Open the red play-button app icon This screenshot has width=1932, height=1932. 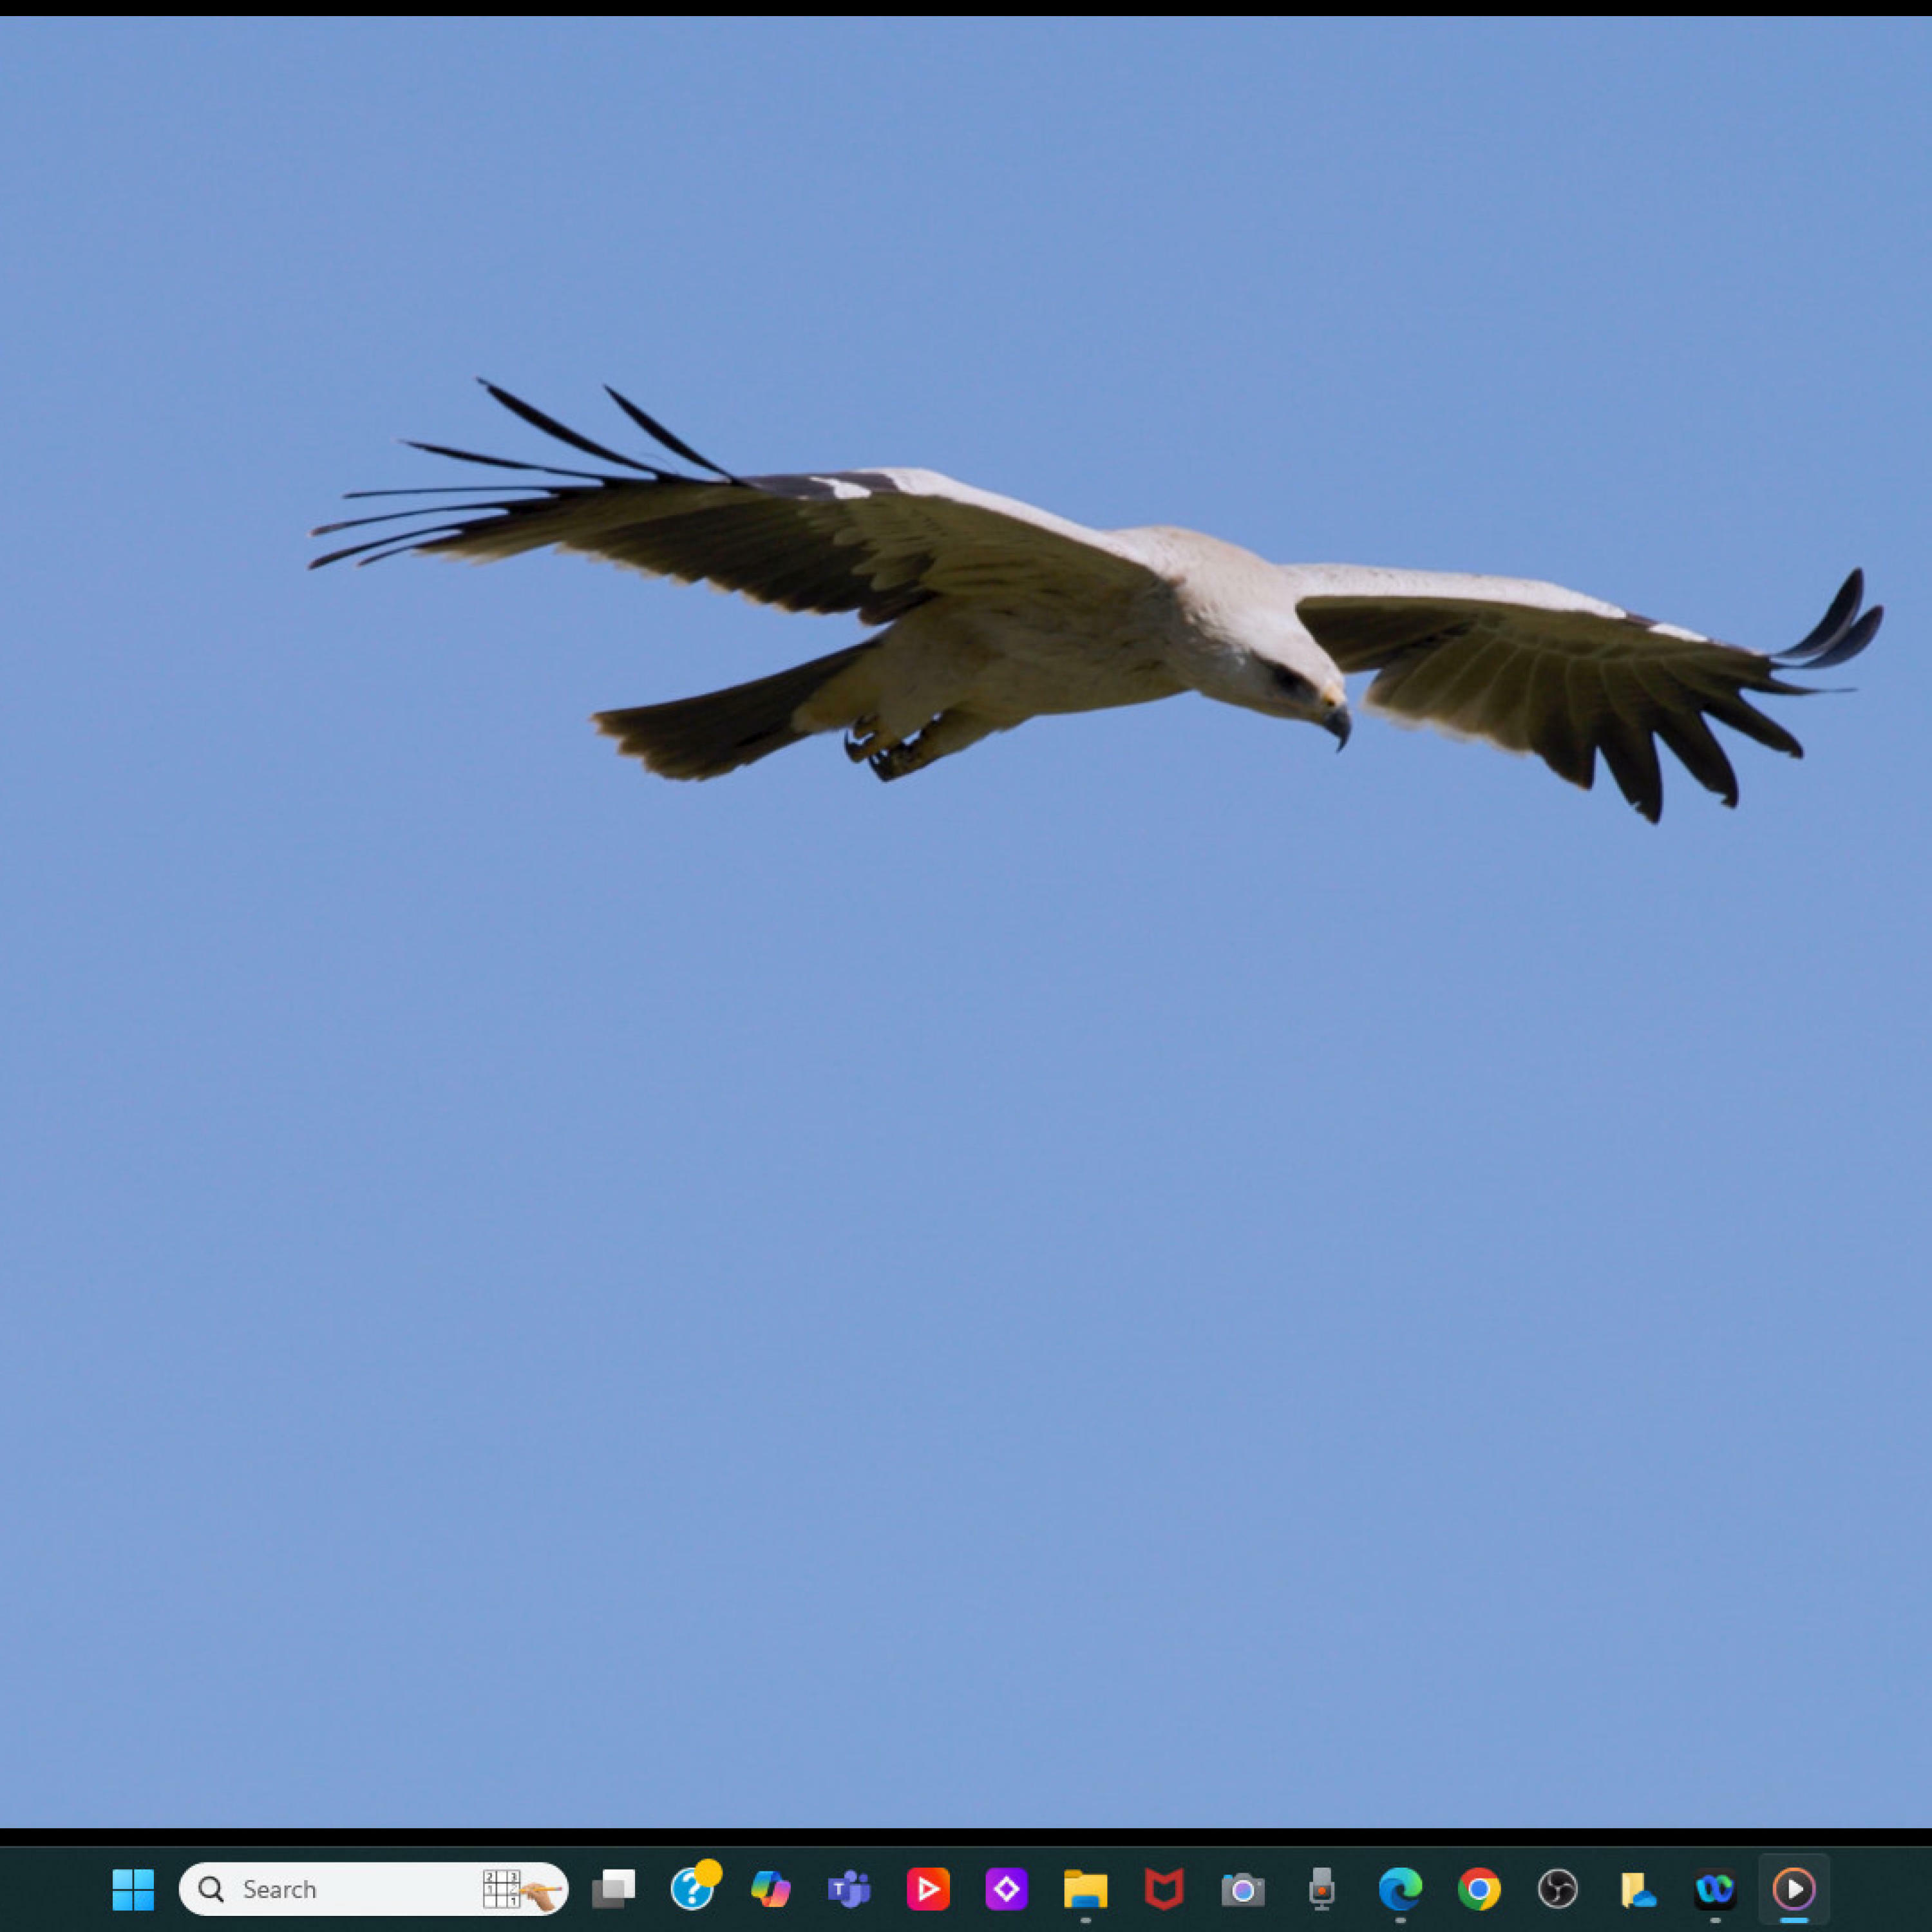928,1889
